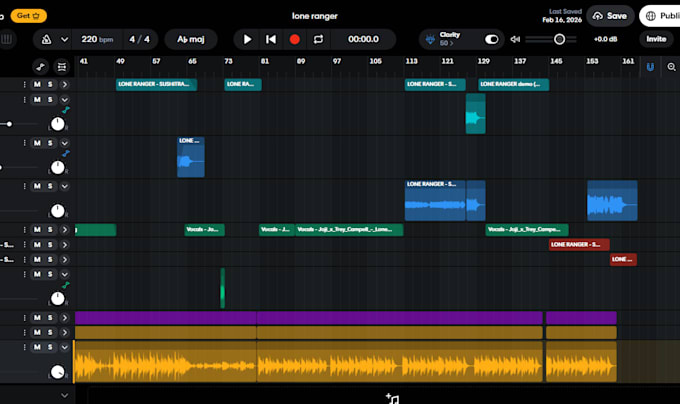This screenshot has height=404, width=680.
Task: Expand the purple clip track
Action: pyautogui.click(x=64, y=318)
